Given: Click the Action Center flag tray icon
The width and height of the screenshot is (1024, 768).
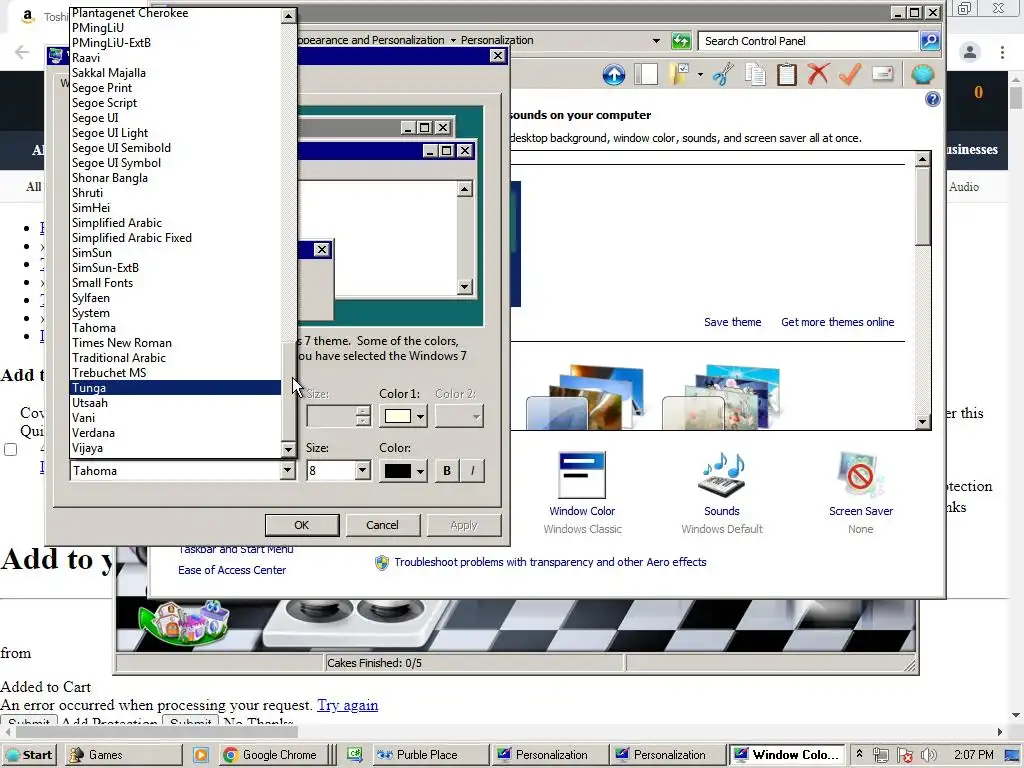Looking at the screenshot, I should (x=904, y=755).
